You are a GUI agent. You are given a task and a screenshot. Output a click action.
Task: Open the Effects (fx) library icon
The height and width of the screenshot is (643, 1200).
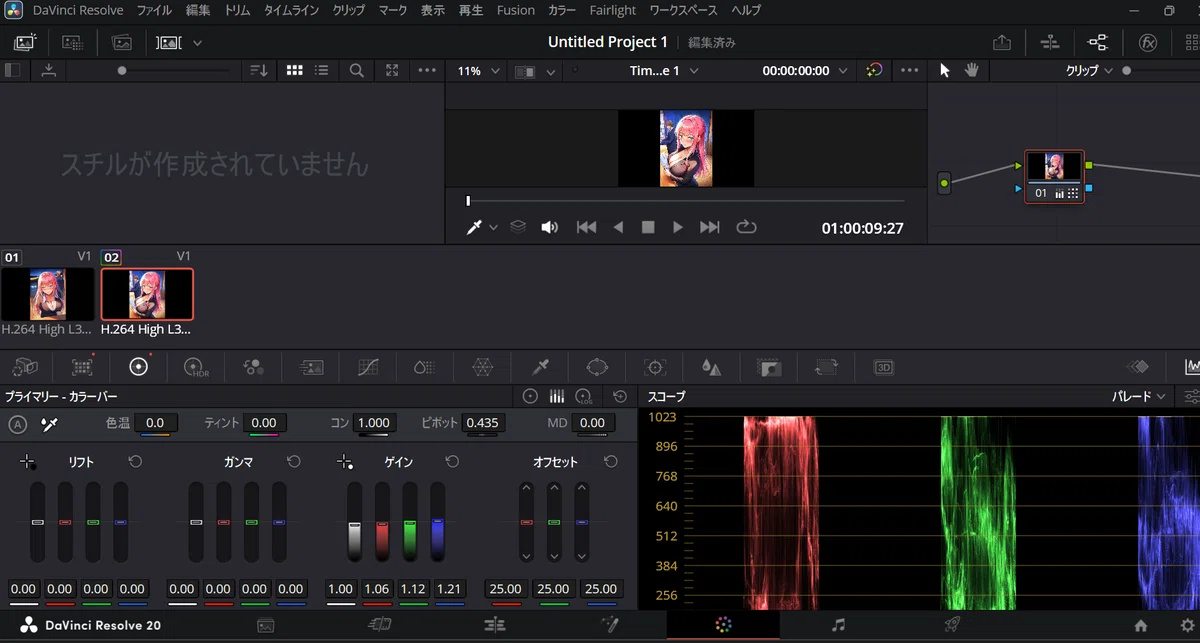1147,43
